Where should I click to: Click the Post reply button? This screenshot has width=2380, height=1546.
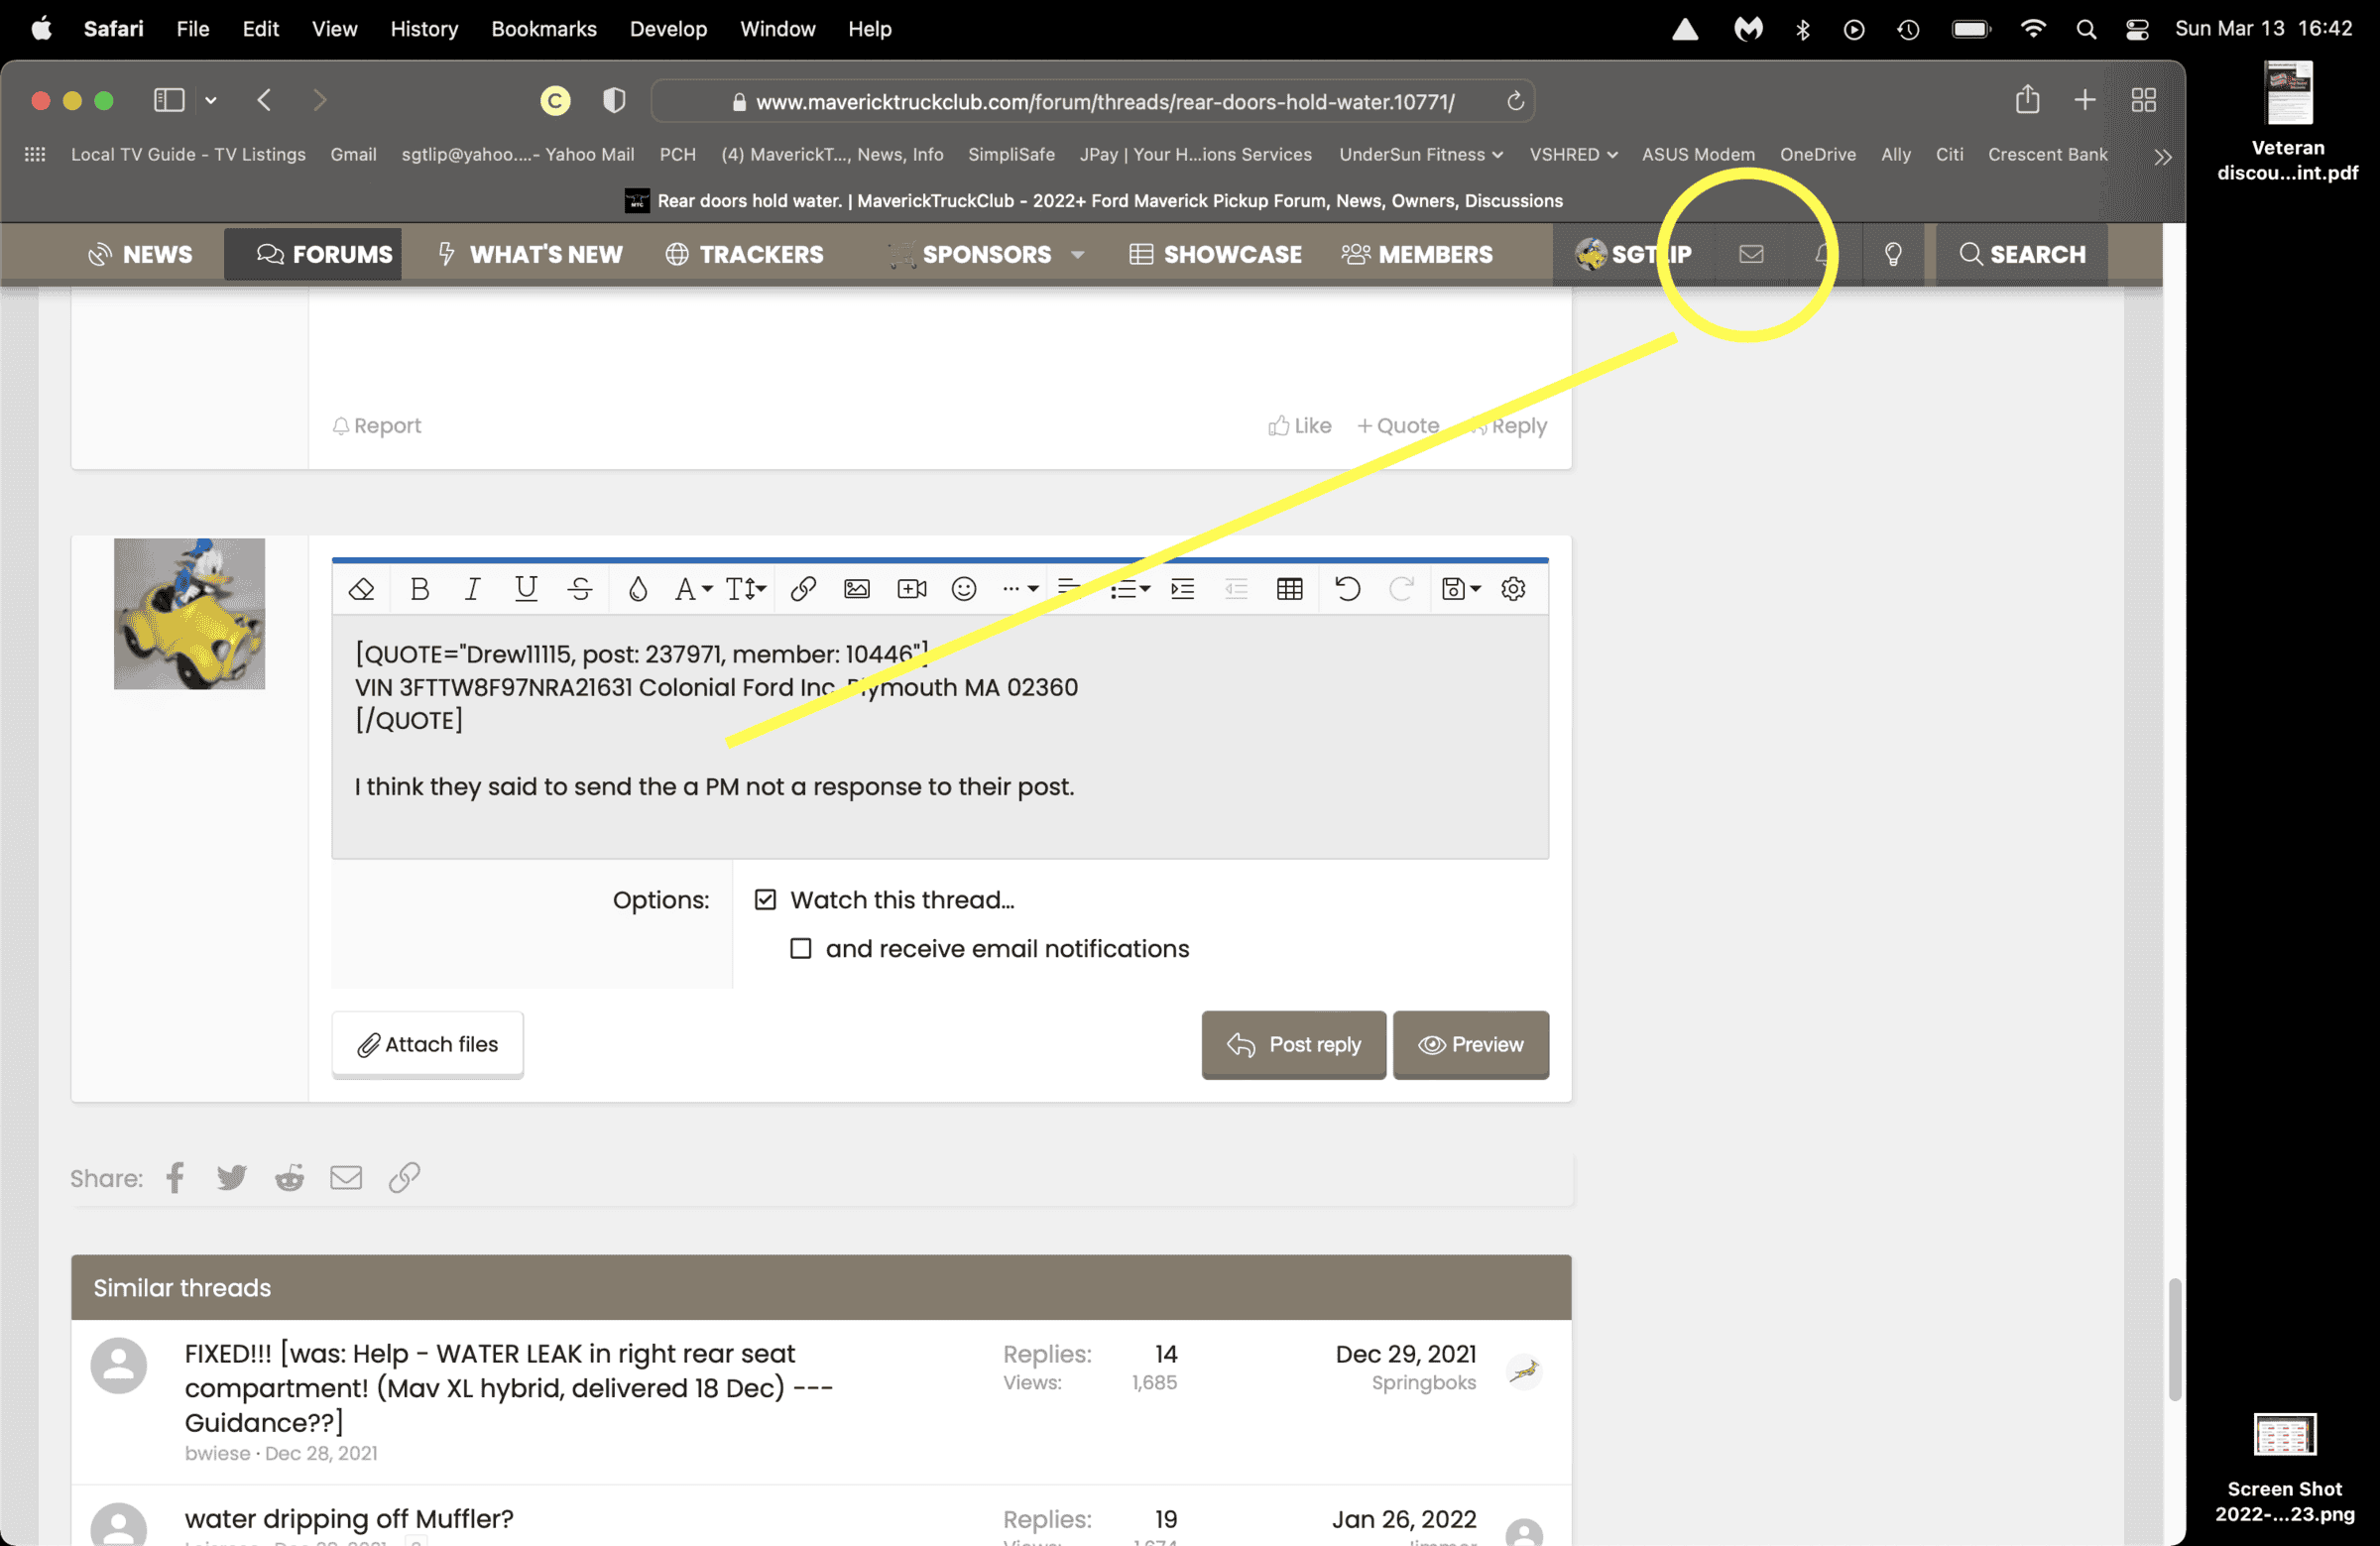(x=1294, y=1044)
